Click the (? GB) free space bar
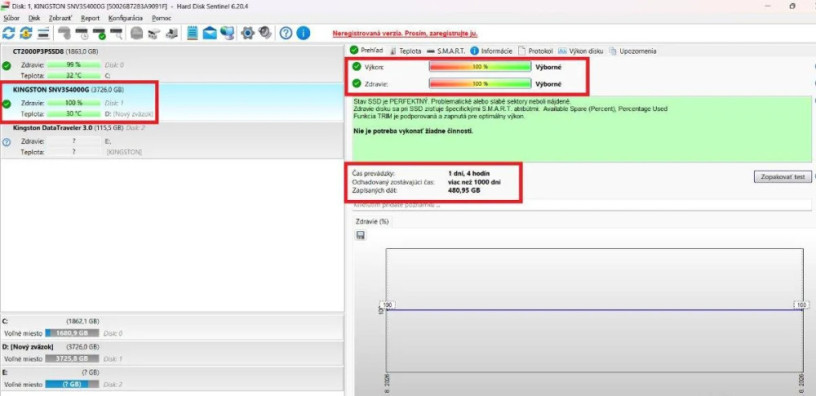The image size is (816, 396). [72, 385]
